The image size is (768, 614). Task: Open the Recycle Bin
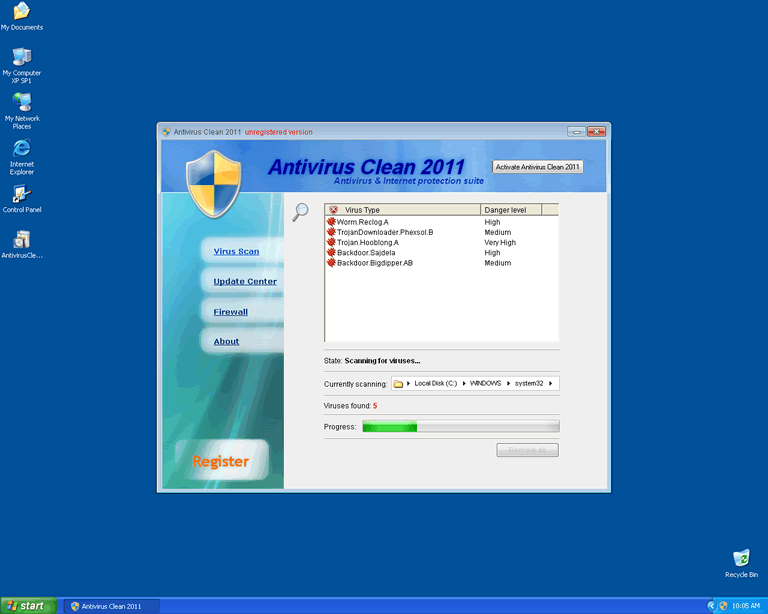(x=741, y=558)
